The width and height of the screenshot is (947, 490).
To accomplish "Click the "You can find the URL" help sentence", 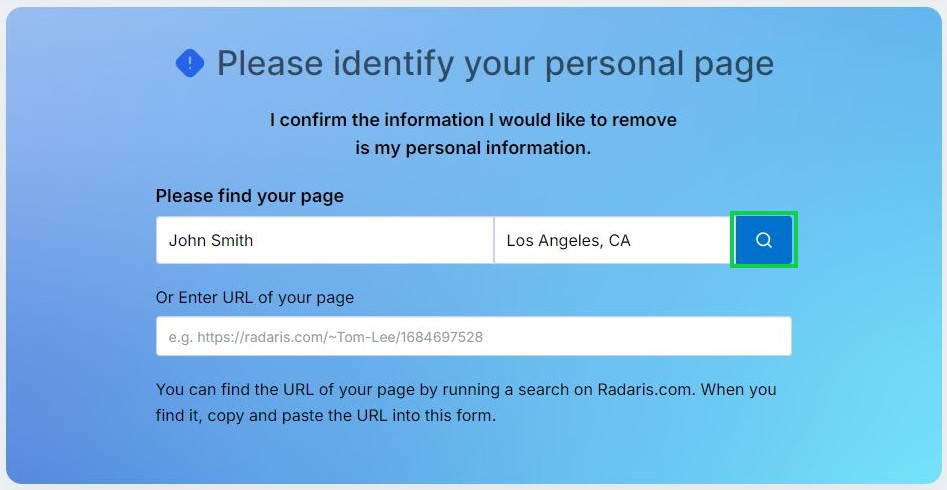I will tap(350, 390).
